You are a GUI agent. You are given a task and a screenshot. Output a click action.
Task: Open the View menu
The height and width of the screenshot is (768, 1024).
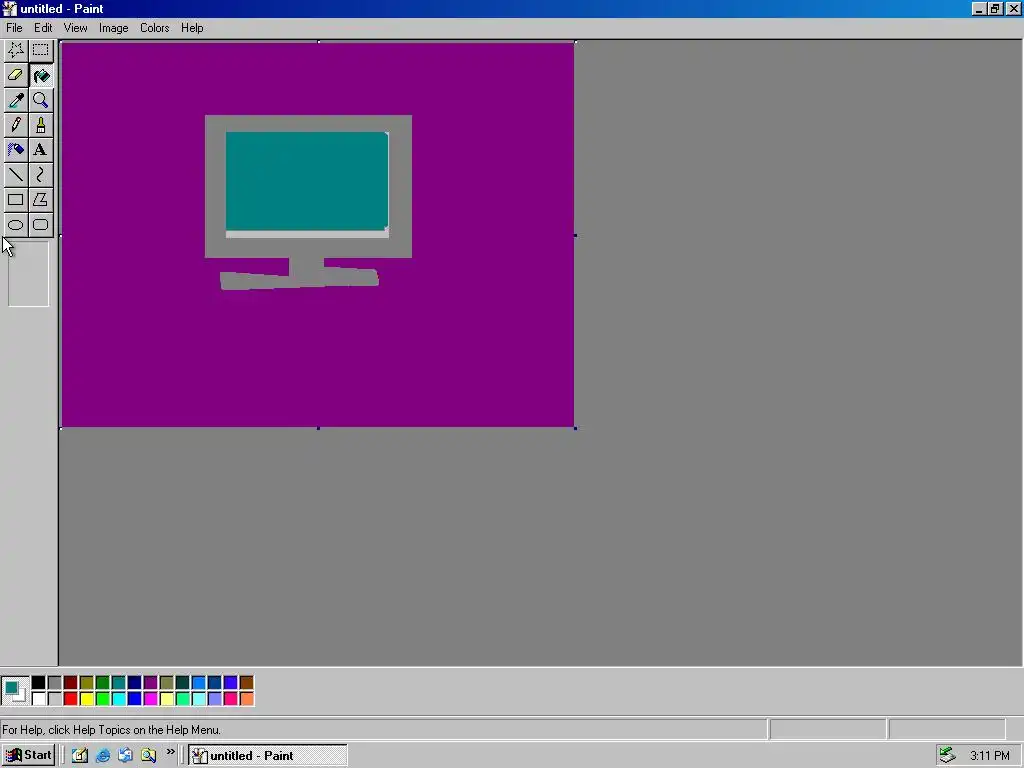coord(75,28)
